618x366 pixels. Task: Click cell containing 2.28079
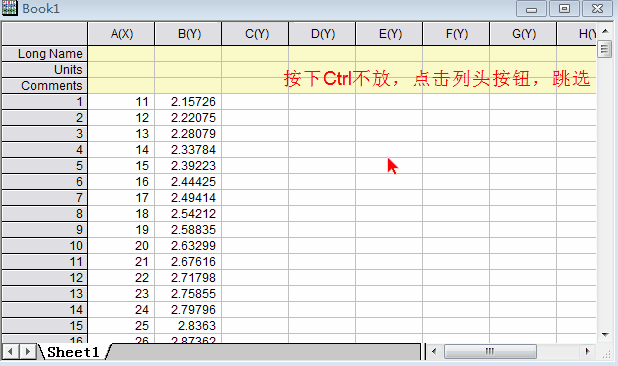188,134
